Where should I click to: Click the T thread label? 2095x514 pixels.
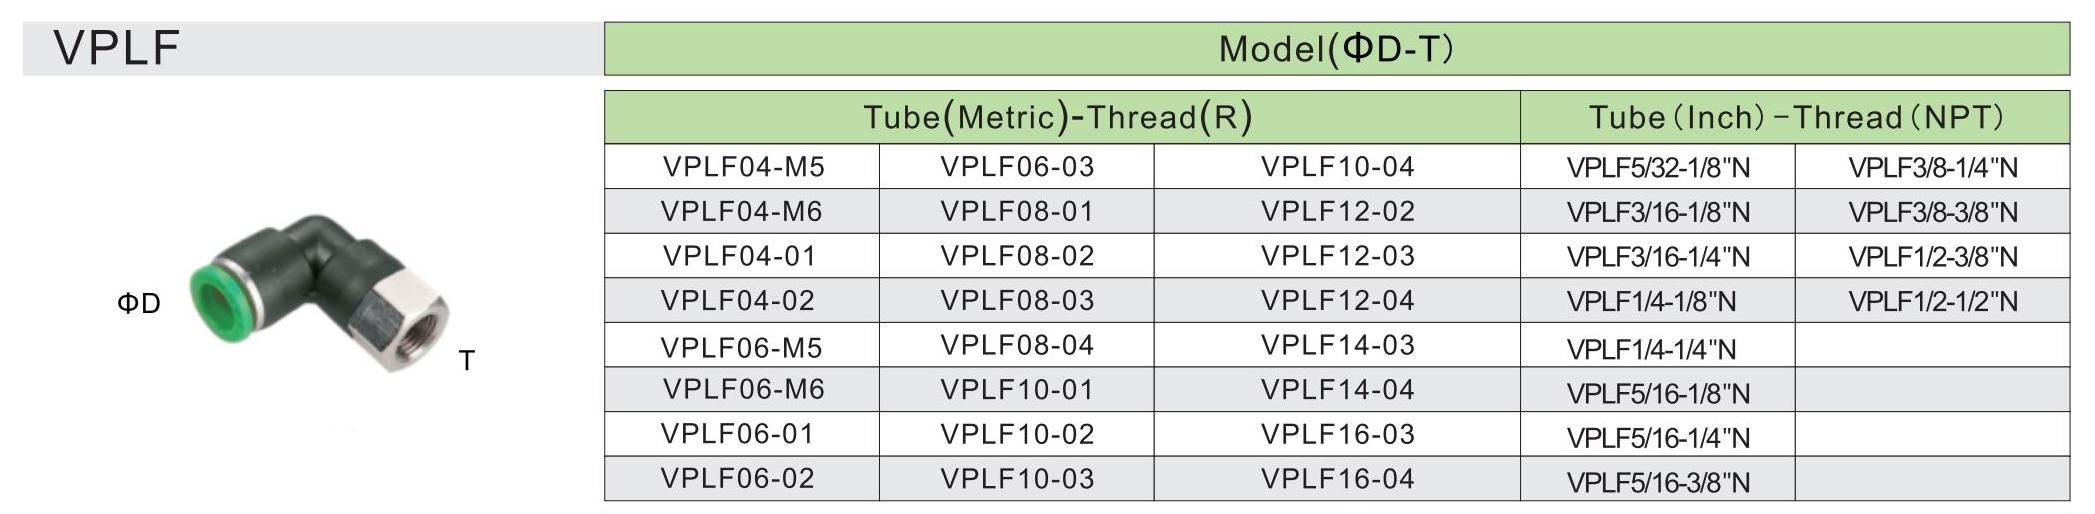click(466, 361)
